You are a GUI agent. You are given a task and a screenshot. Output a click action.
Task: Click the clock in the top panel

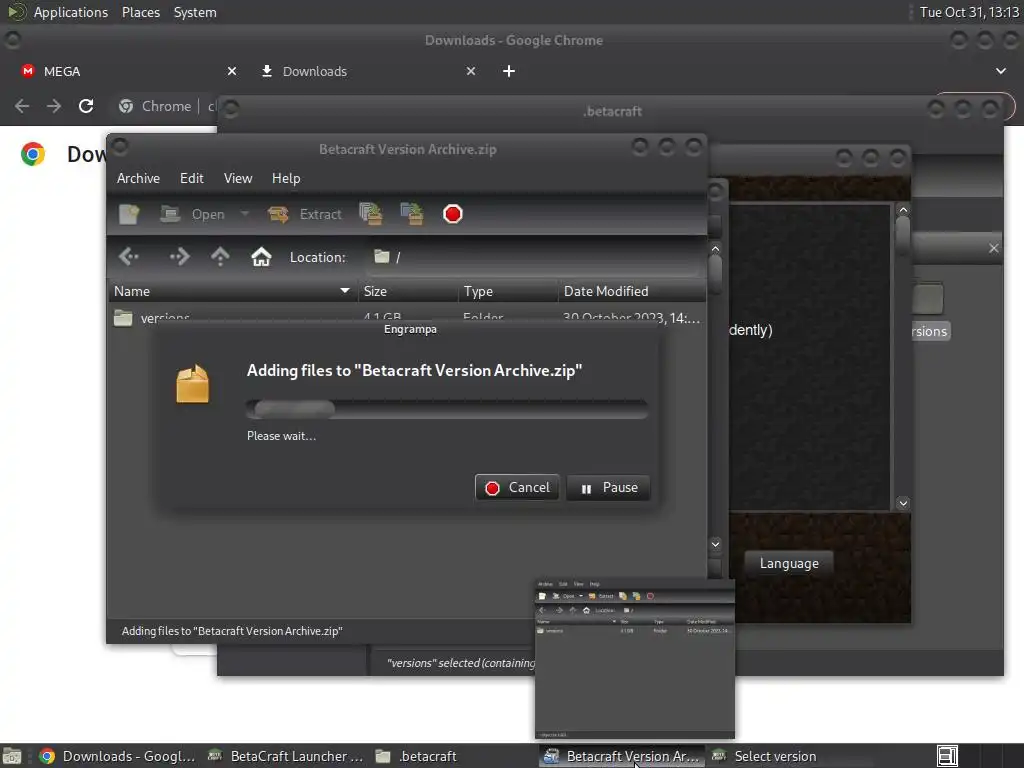pyautogui.click(x=969, y=12)
